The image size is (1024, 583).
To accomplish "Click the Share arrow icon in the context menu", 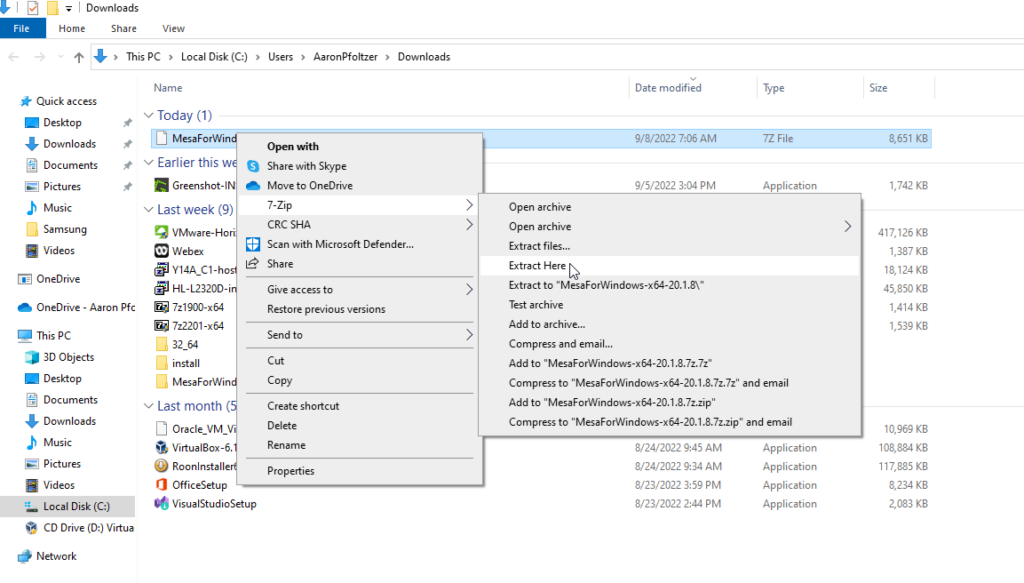I will click(253, 264).
